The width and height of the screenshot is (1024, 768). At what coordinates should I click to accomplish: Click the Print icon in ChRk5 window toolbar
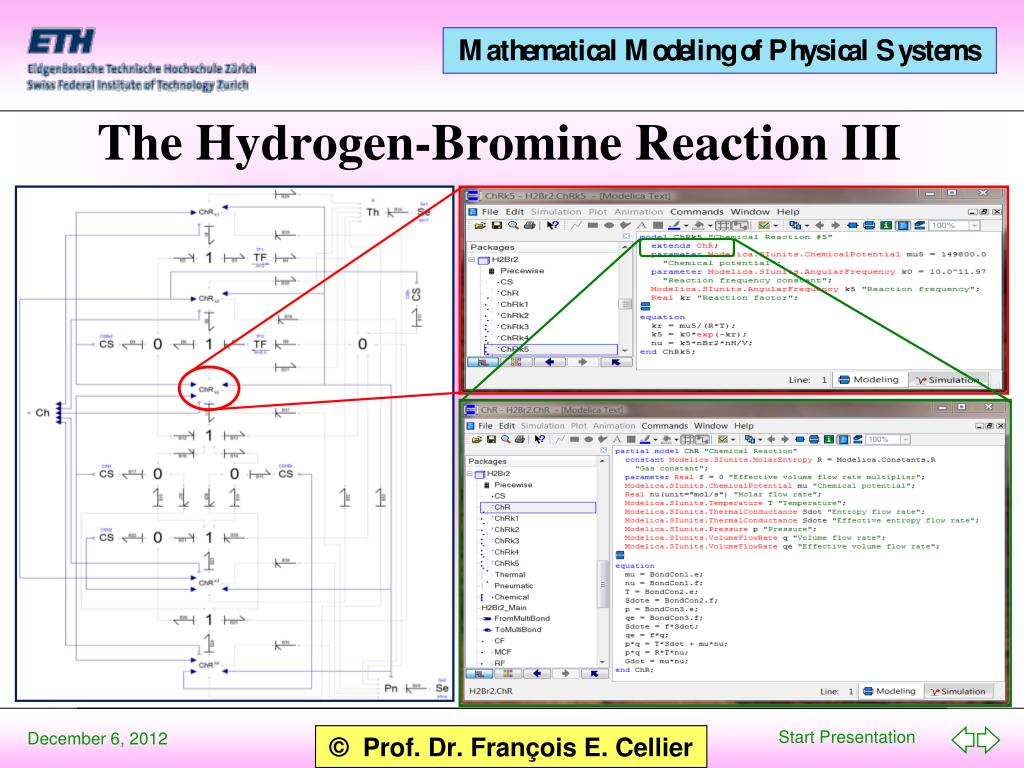530,225
